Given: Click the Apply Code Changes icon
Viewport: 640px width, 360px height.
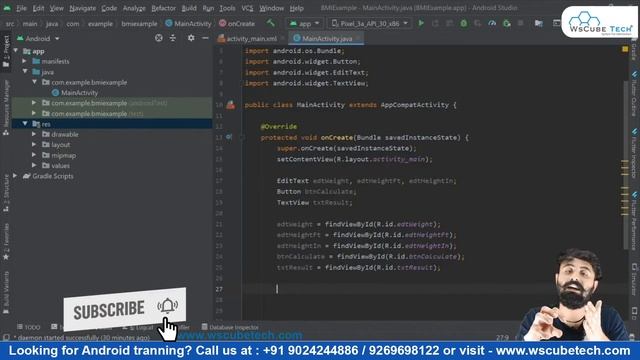Looking at the screenshot, I should pyautogui.click(x=449, y=23).
